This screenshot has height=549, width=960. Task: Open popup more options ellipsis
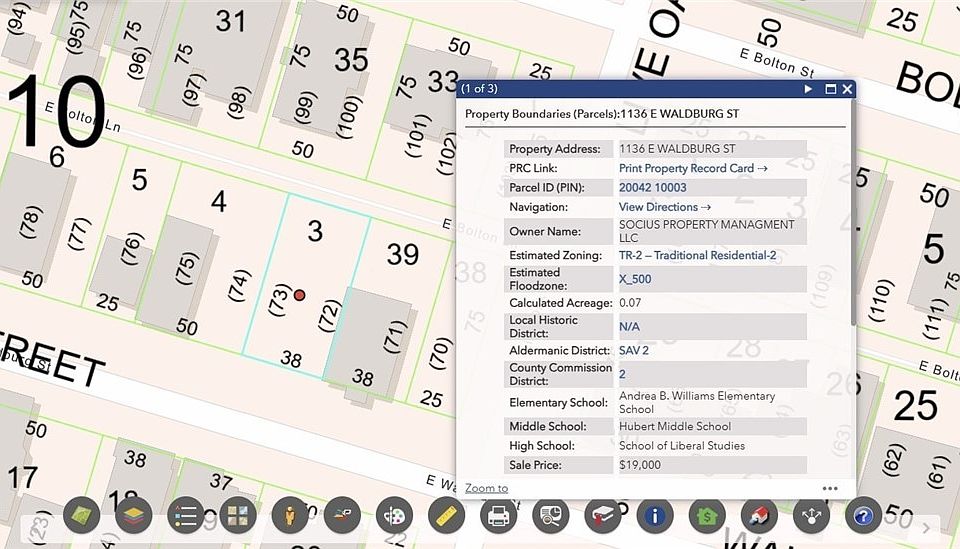[830, 488]
